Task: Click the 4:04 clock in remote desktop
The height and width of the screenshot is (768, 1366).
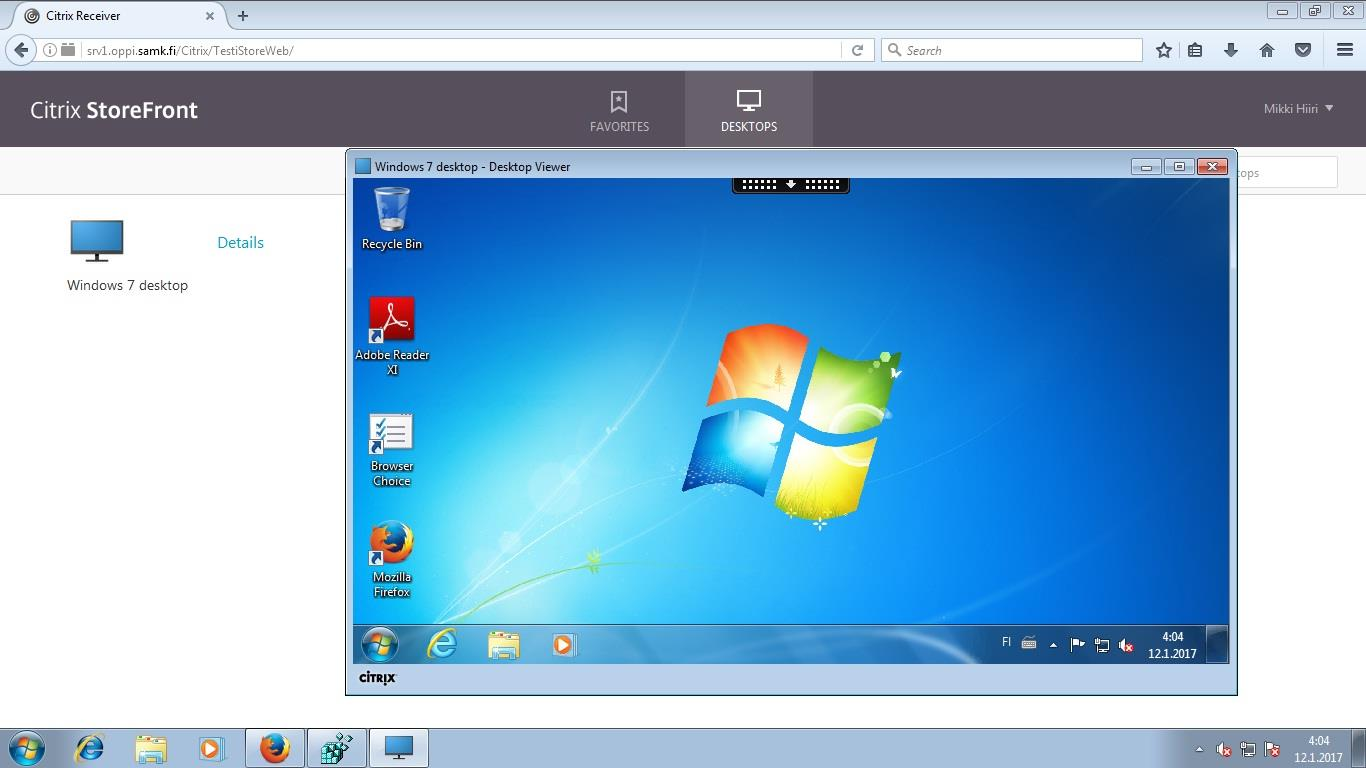Action: pyautogui.click(x=1172, y=645)
